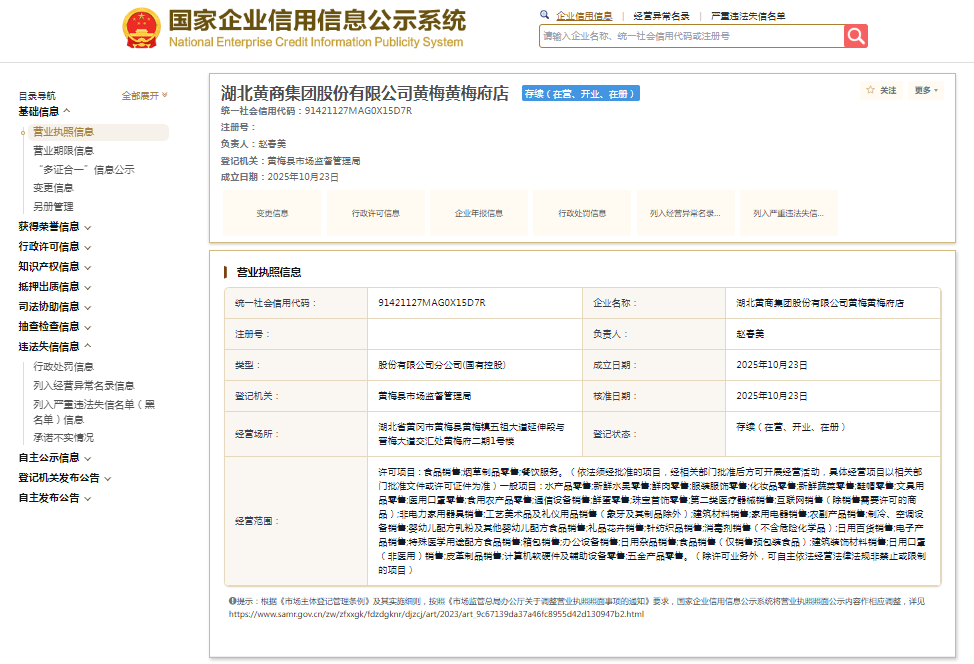Switch to the 严重违法失信名单 search tab
The width and height of the screenshot is (974, 664).
pos(748,16)
